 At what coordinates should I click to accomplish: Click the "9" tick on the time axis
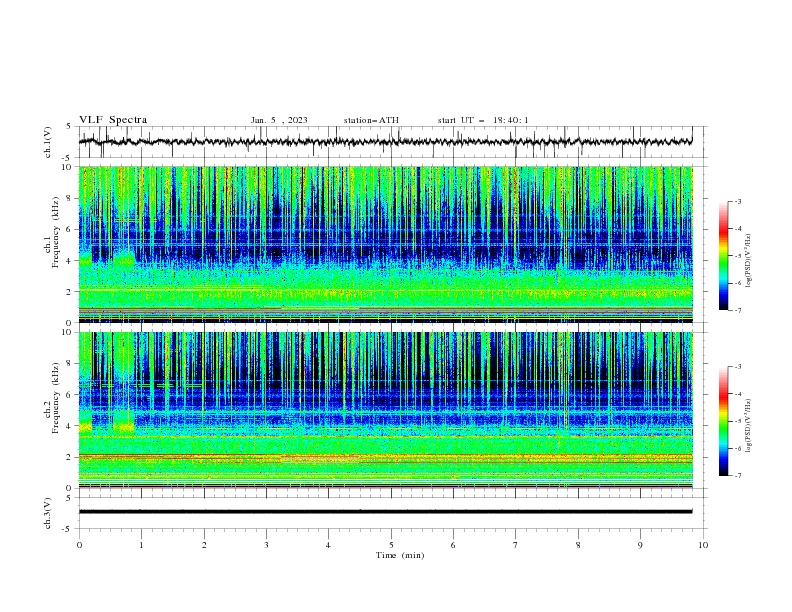pyautogui.click(x=640, y=545)
